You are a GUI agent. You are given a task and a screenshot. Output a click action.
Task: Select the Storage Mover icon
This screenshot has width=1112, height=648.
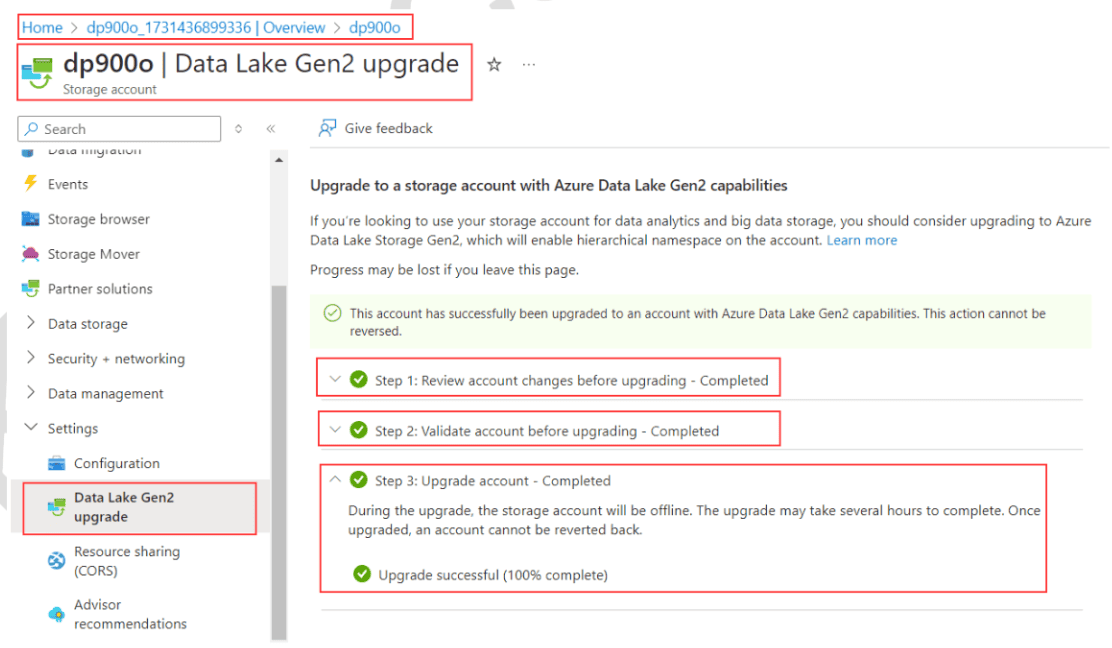pyautogui.click(x=30, y=254)
